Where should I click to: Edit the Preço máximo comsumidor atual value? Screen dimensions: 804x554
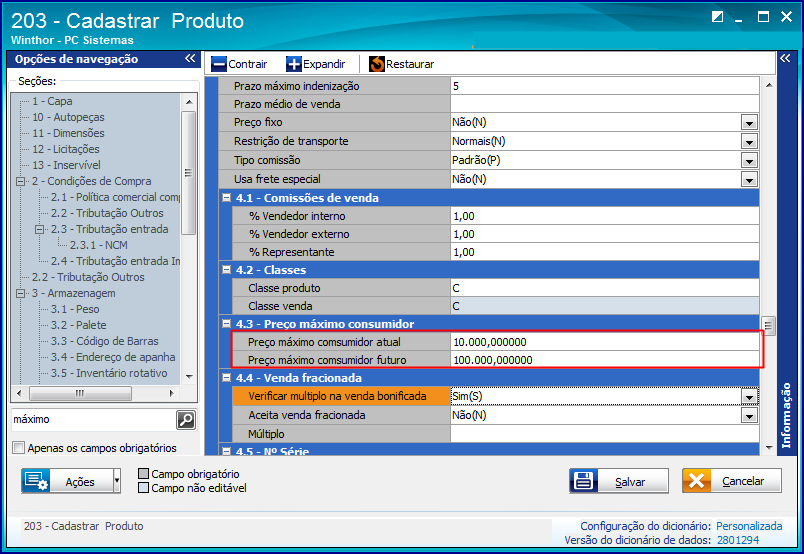605,342
